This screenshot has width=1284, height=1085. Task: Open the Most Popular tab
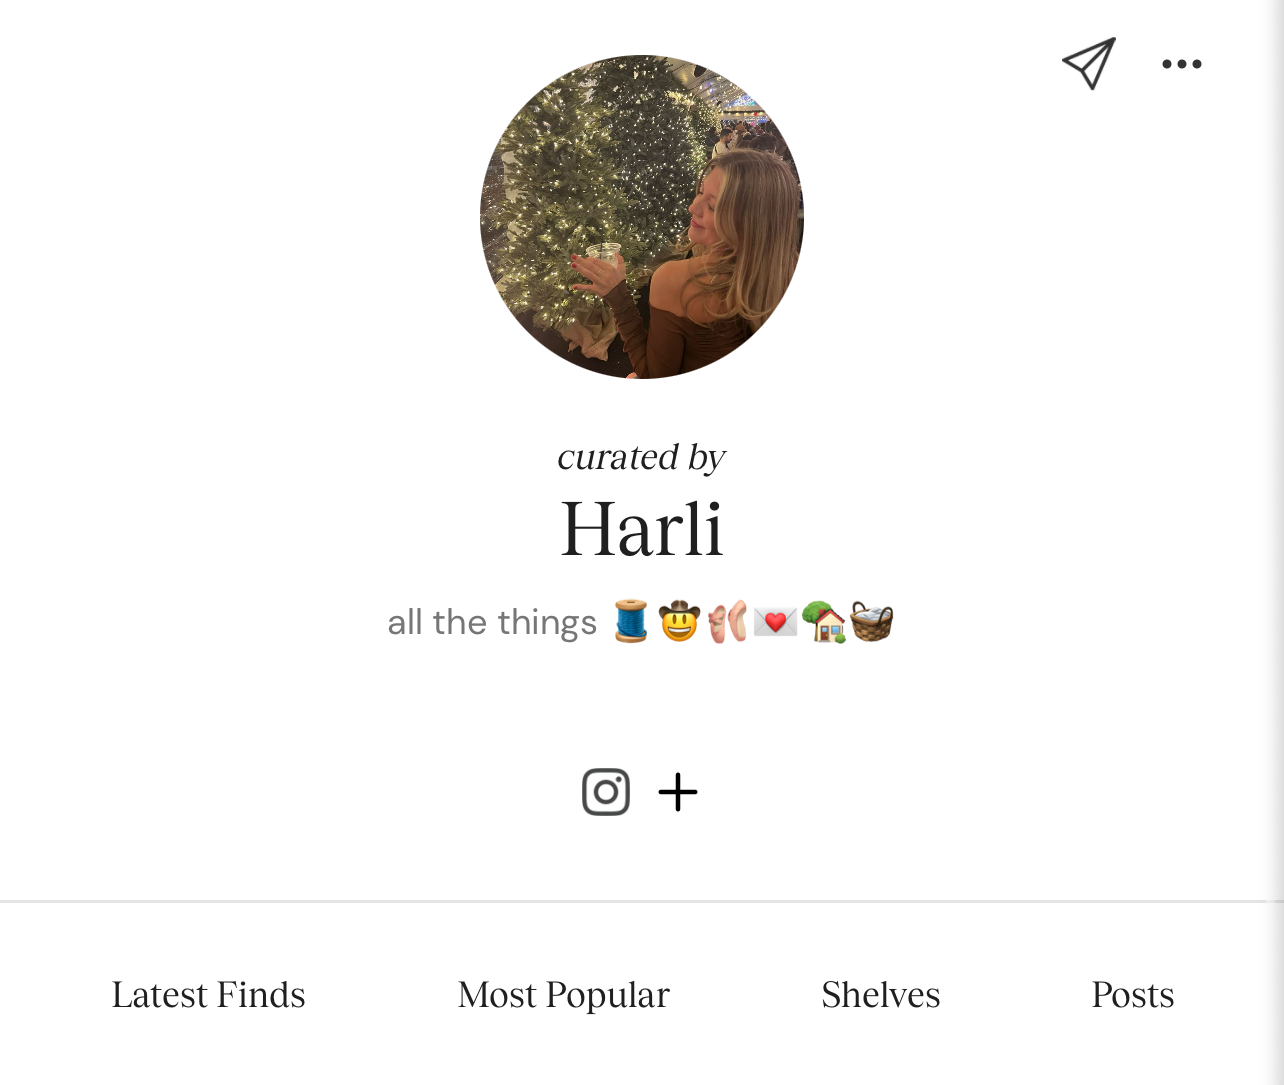pyautogui.click(x=564, y=995)
